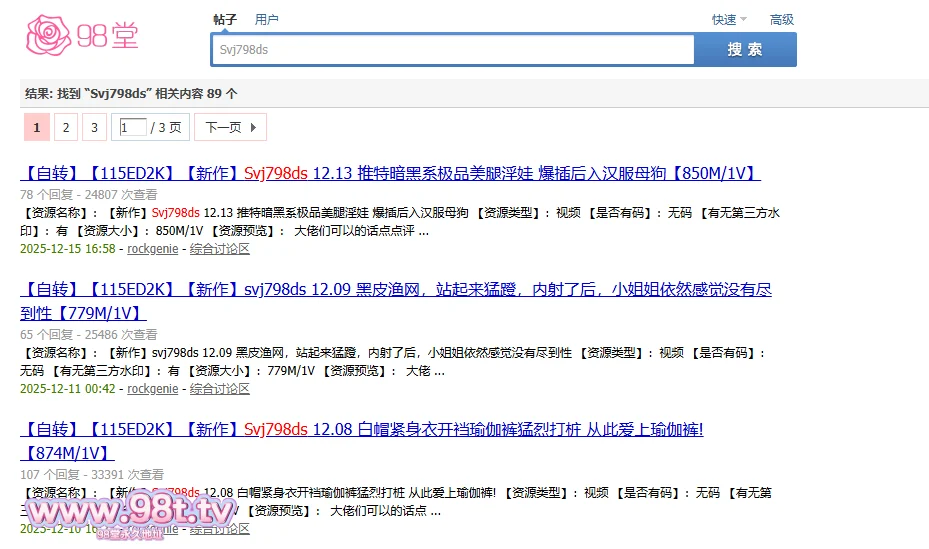Open 综合讨论区 link in the third result

(220, 529)
